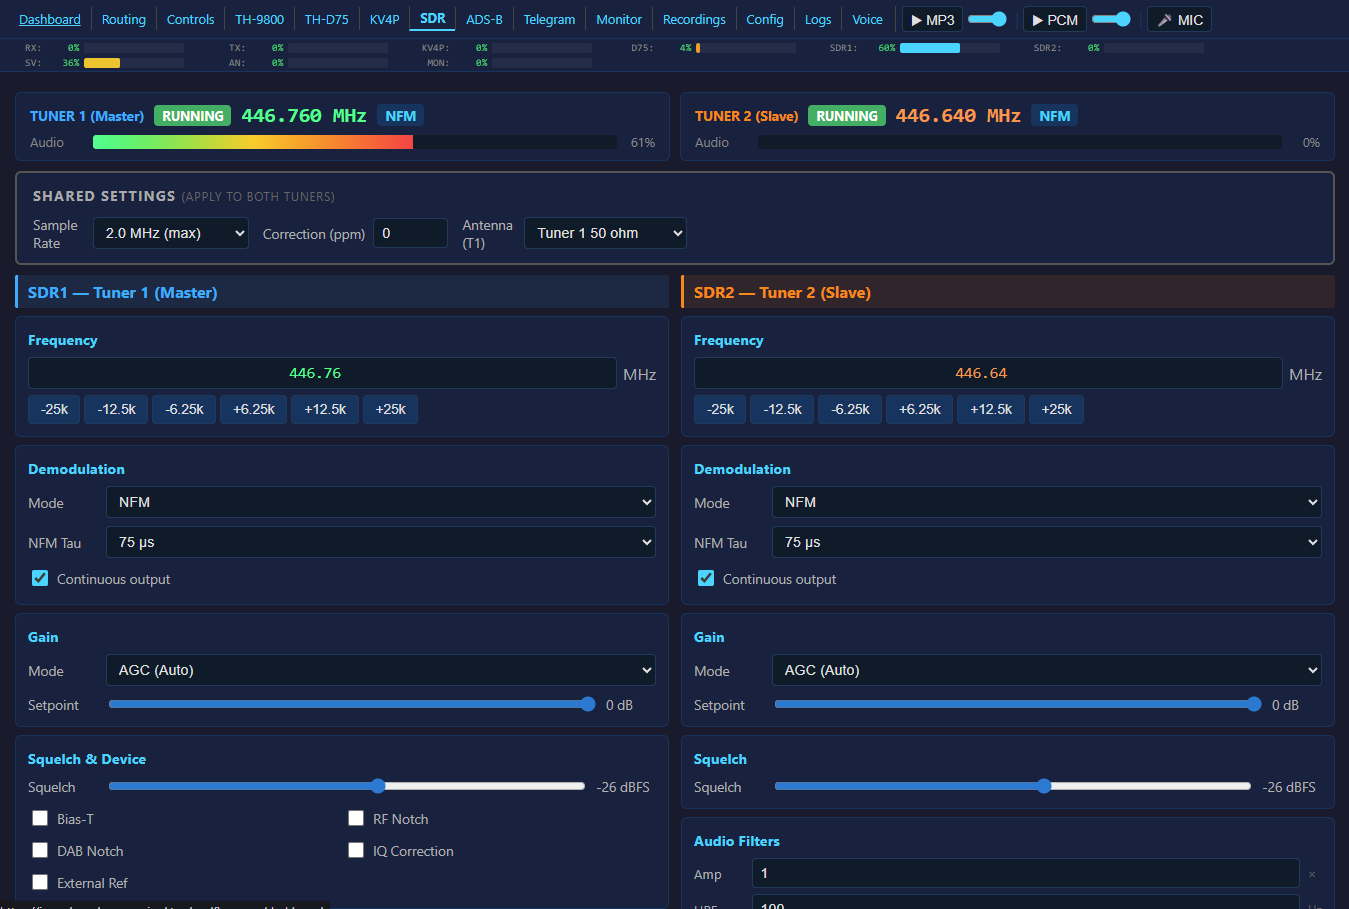Open SDR1 demodulation Mode dropdown
This screenshot has width=1349, height=909.
coord(381,502)
